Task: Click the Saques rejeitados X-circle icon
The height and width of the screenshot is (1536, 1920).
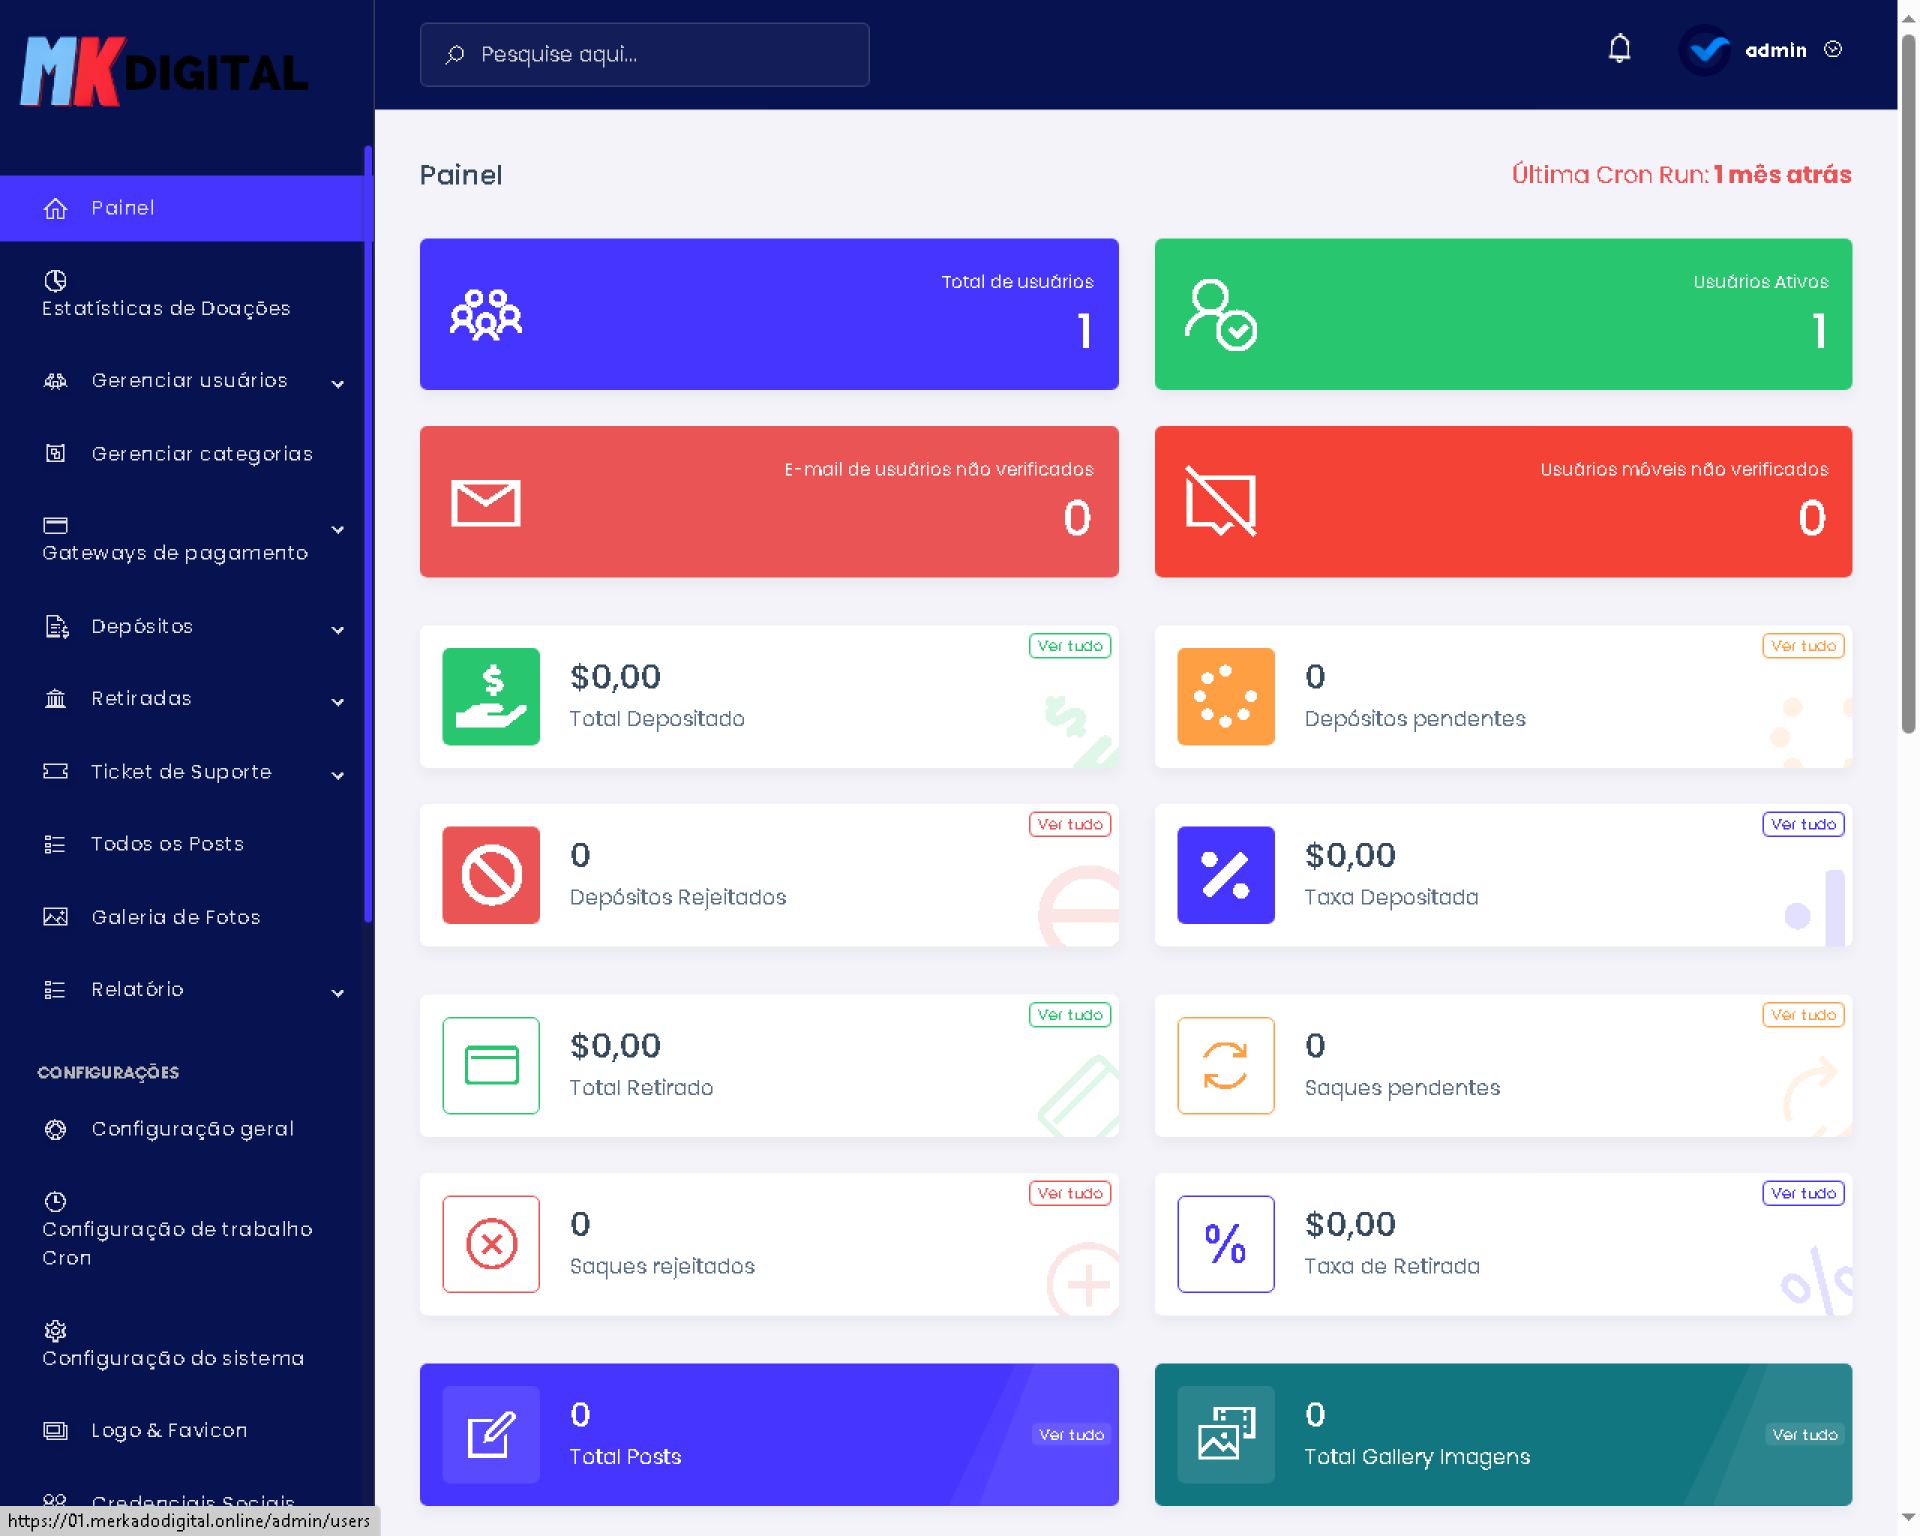Action: pyautogui.click(x=491, y=1244)
